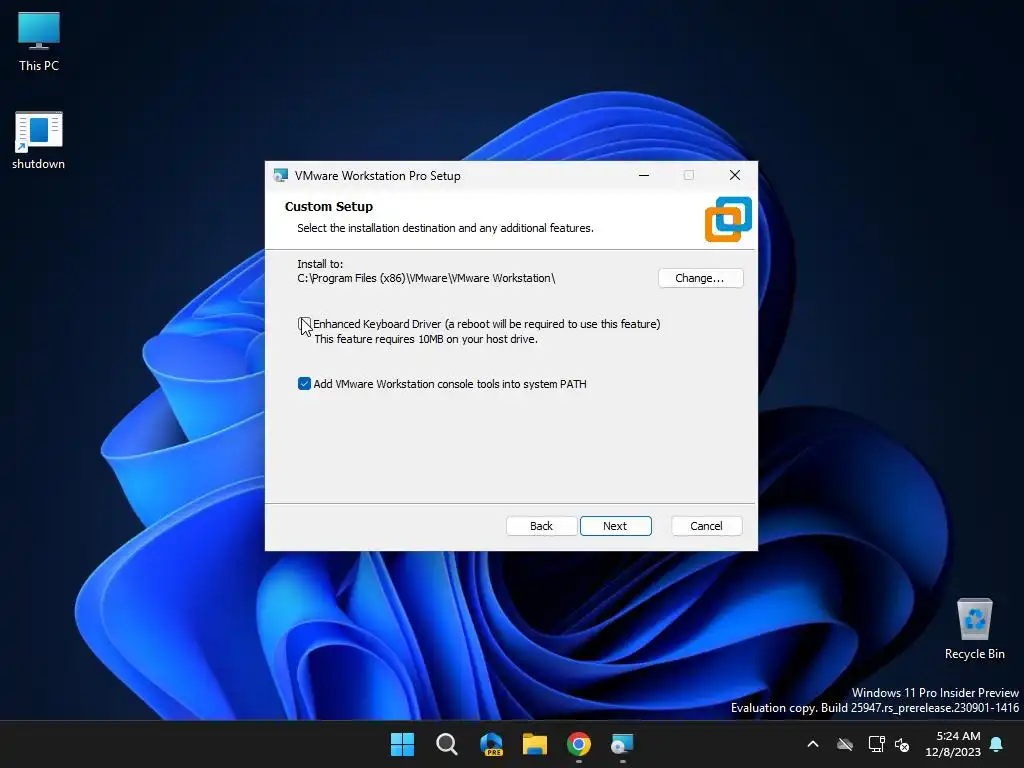Click the VMware installer taskbar icon
The height and width of the screenshot is (768, 1024).
tap(622, 744)
